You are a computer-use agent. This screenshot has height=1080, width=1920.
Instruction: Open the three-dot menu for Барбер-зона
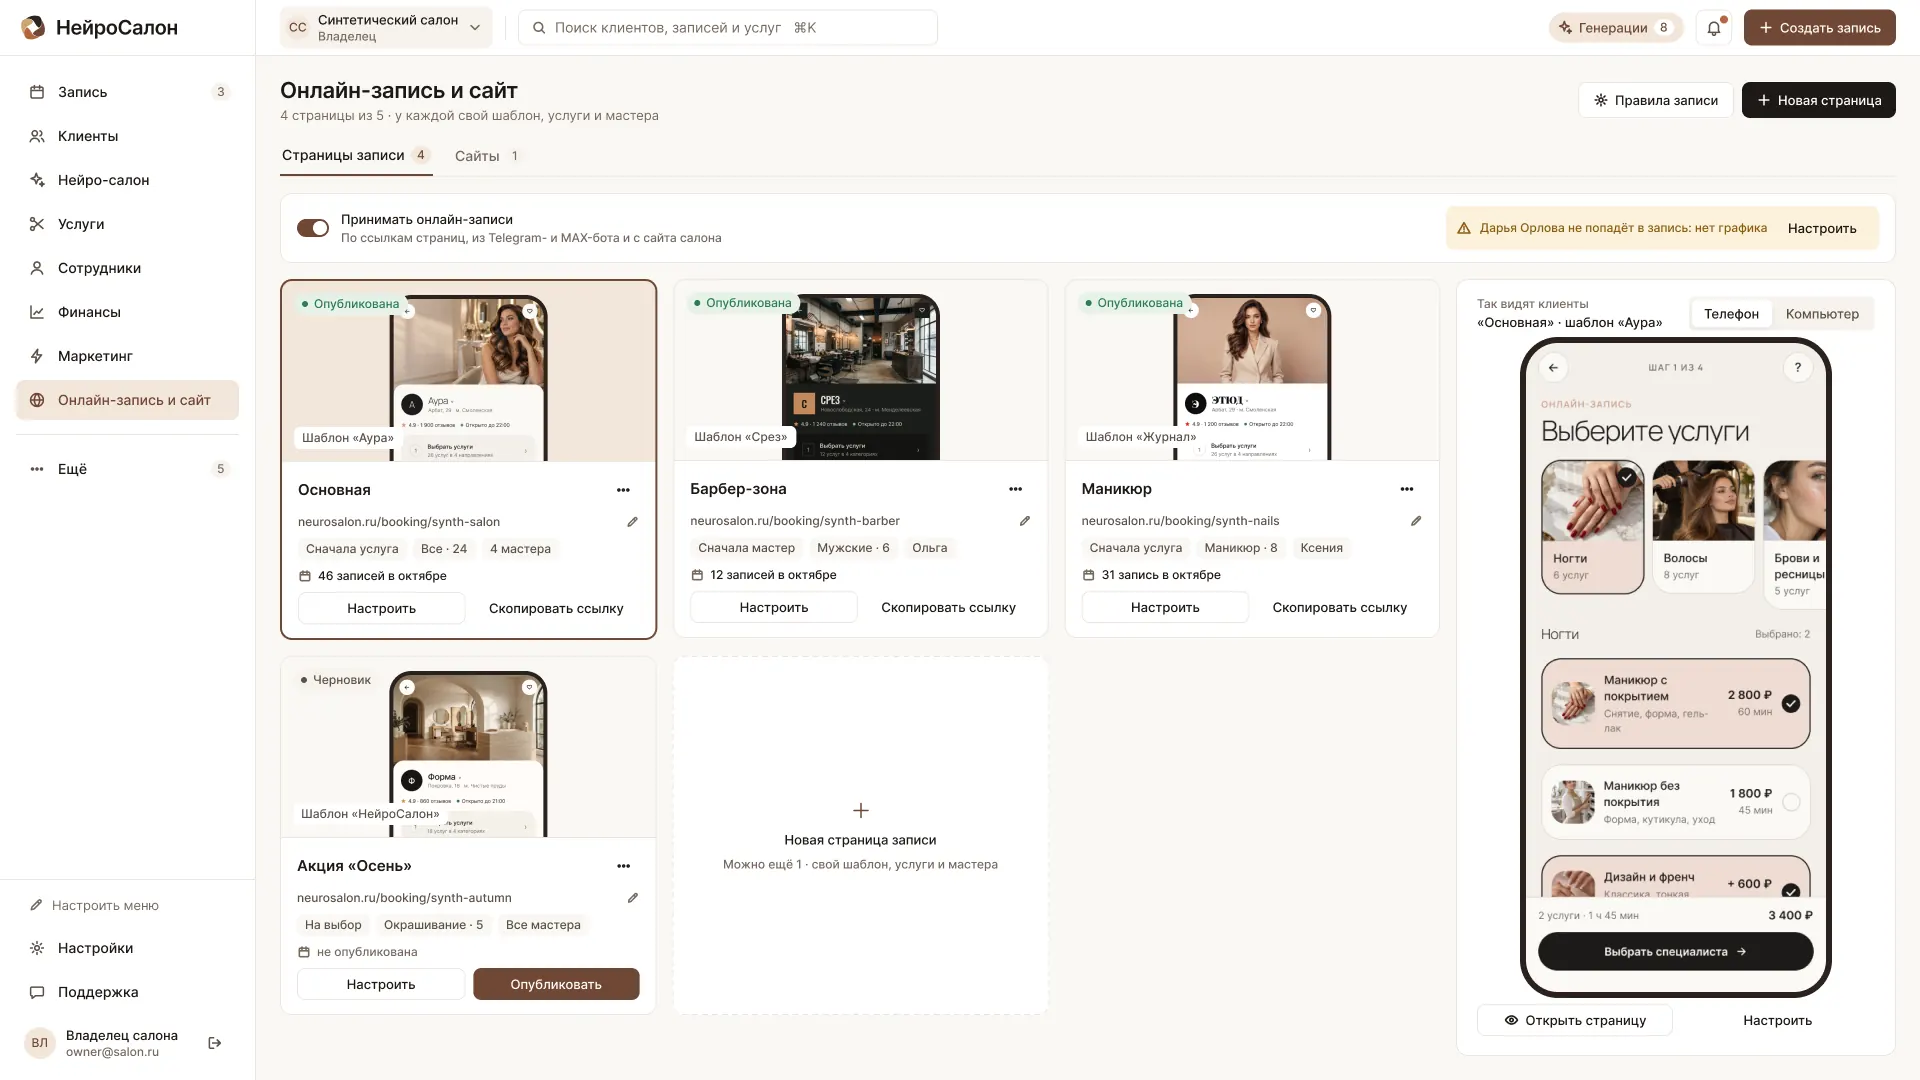pyautogui.click(x=1015, y=489)
